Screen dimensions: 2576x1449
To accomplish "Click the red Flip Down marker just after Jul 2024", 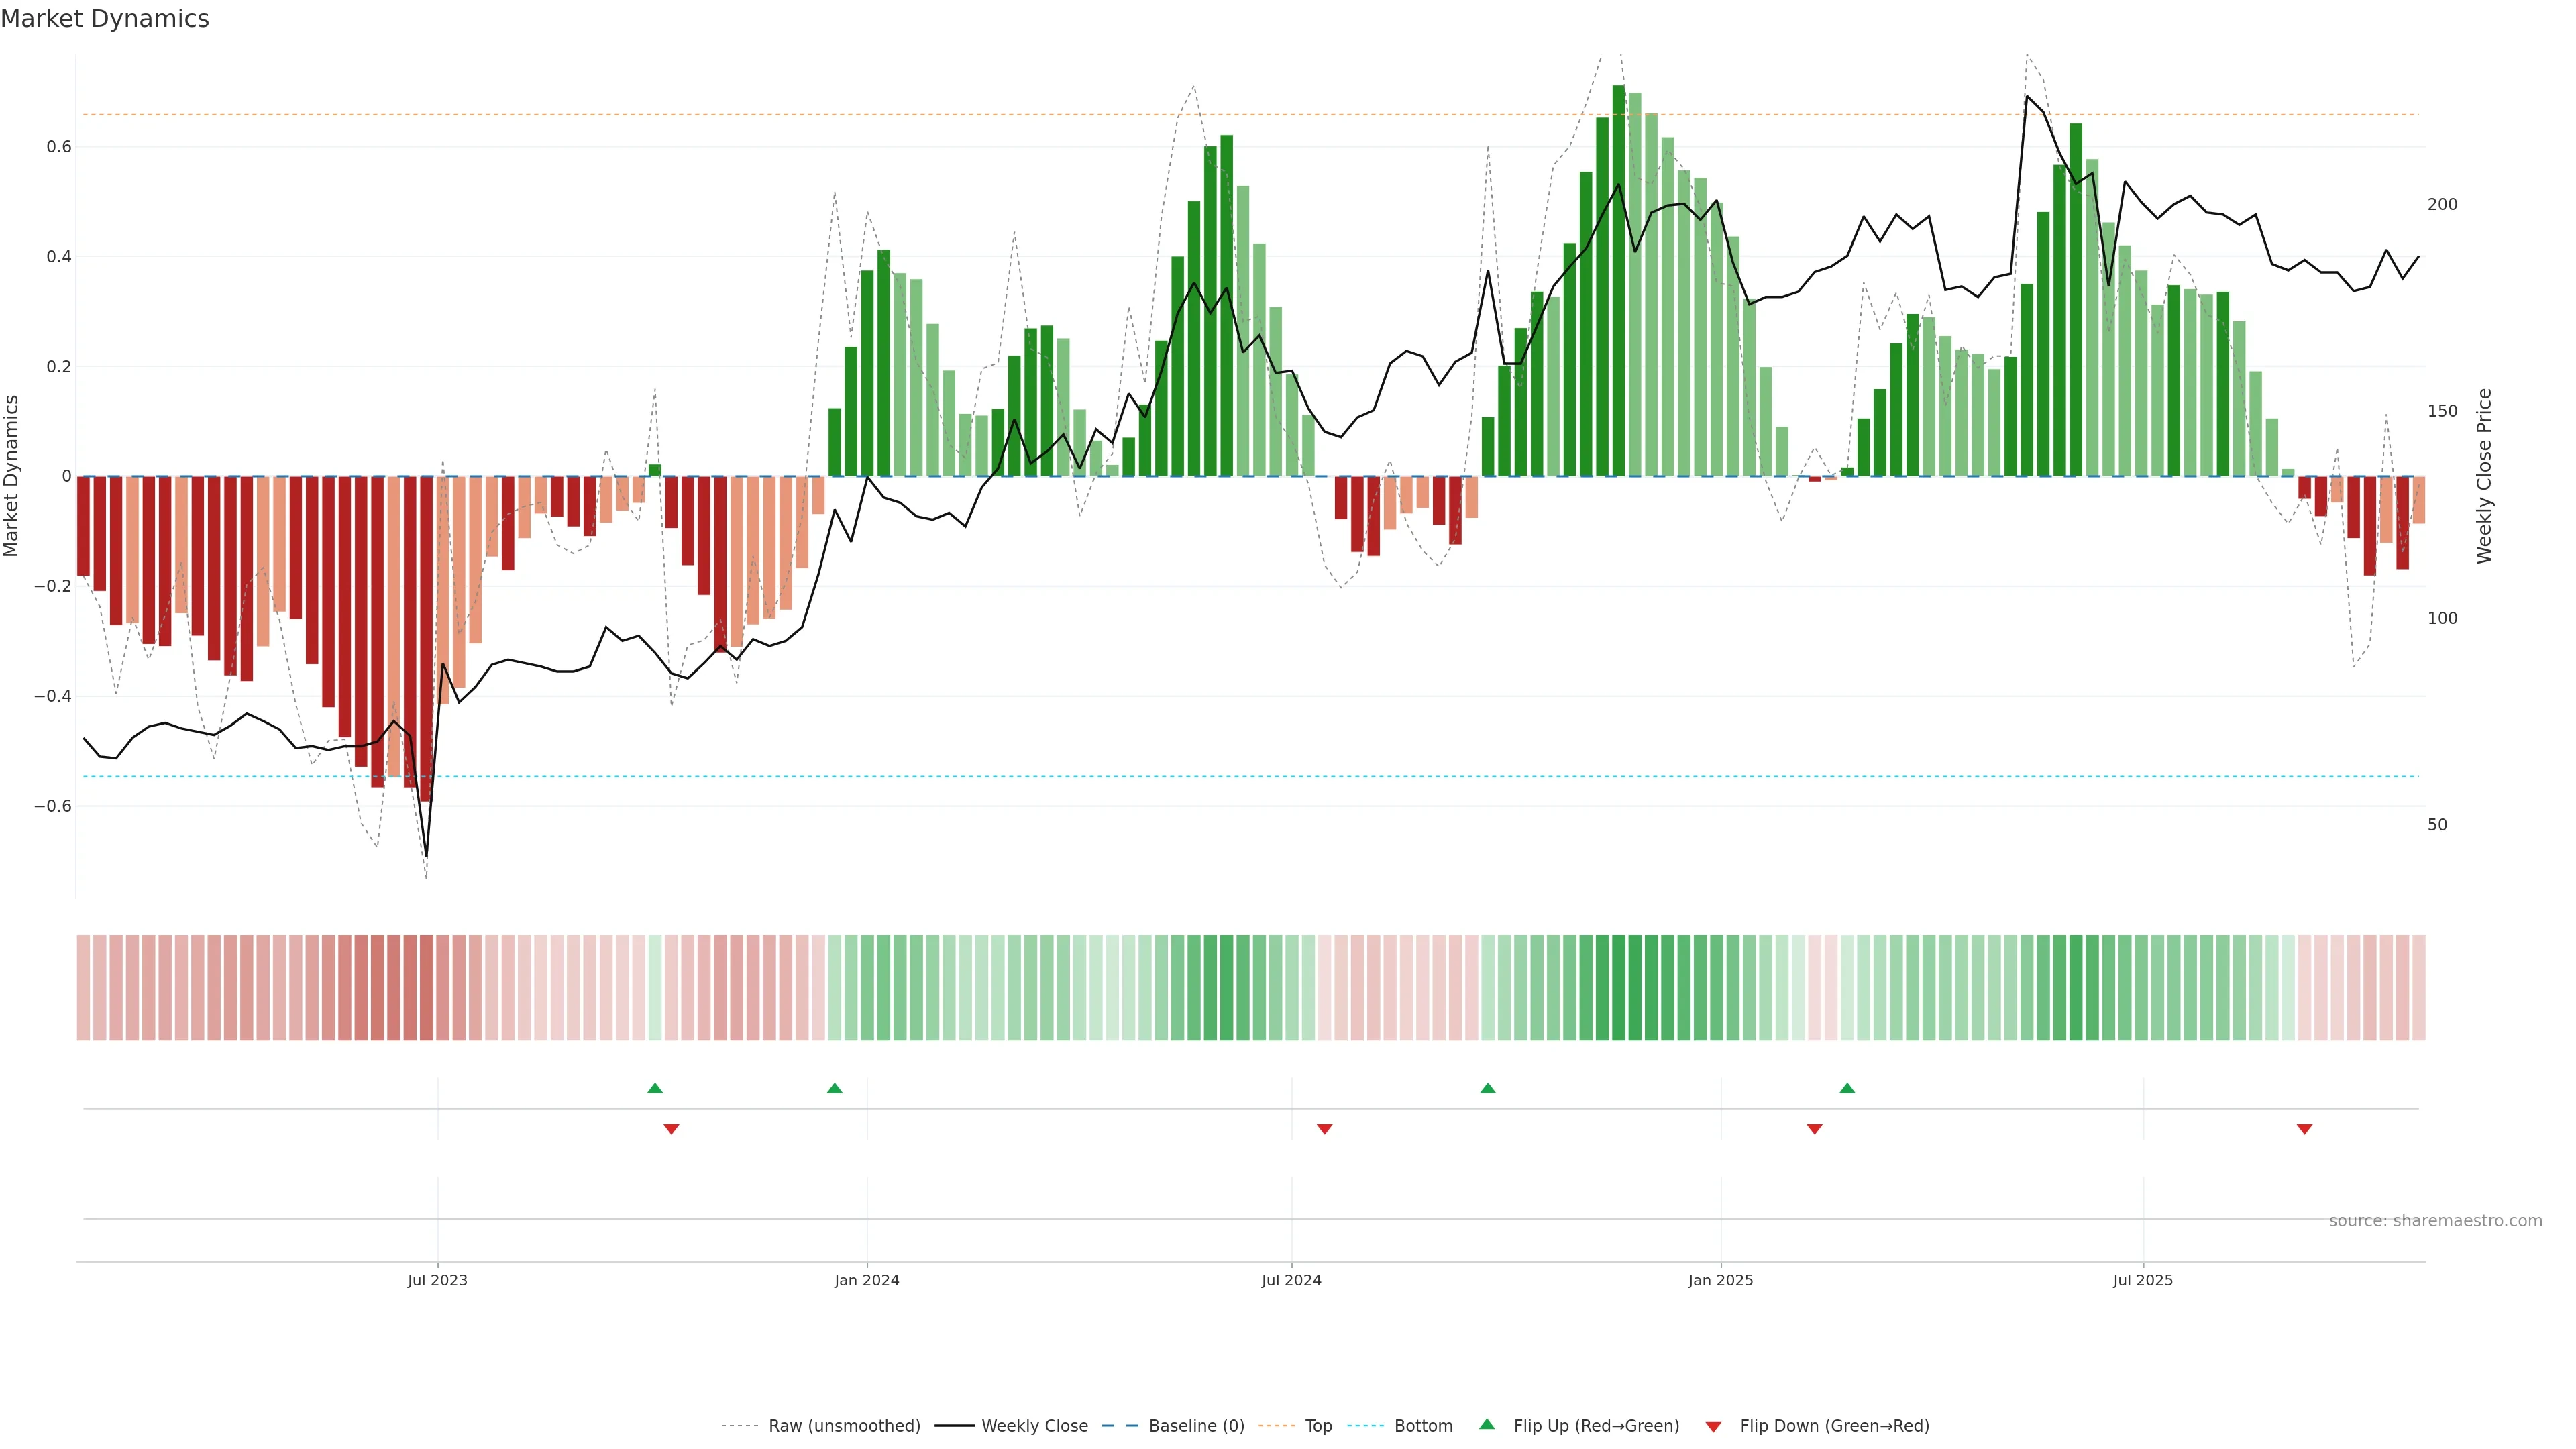I will pyautogui.click(x=1325, y=1129).
